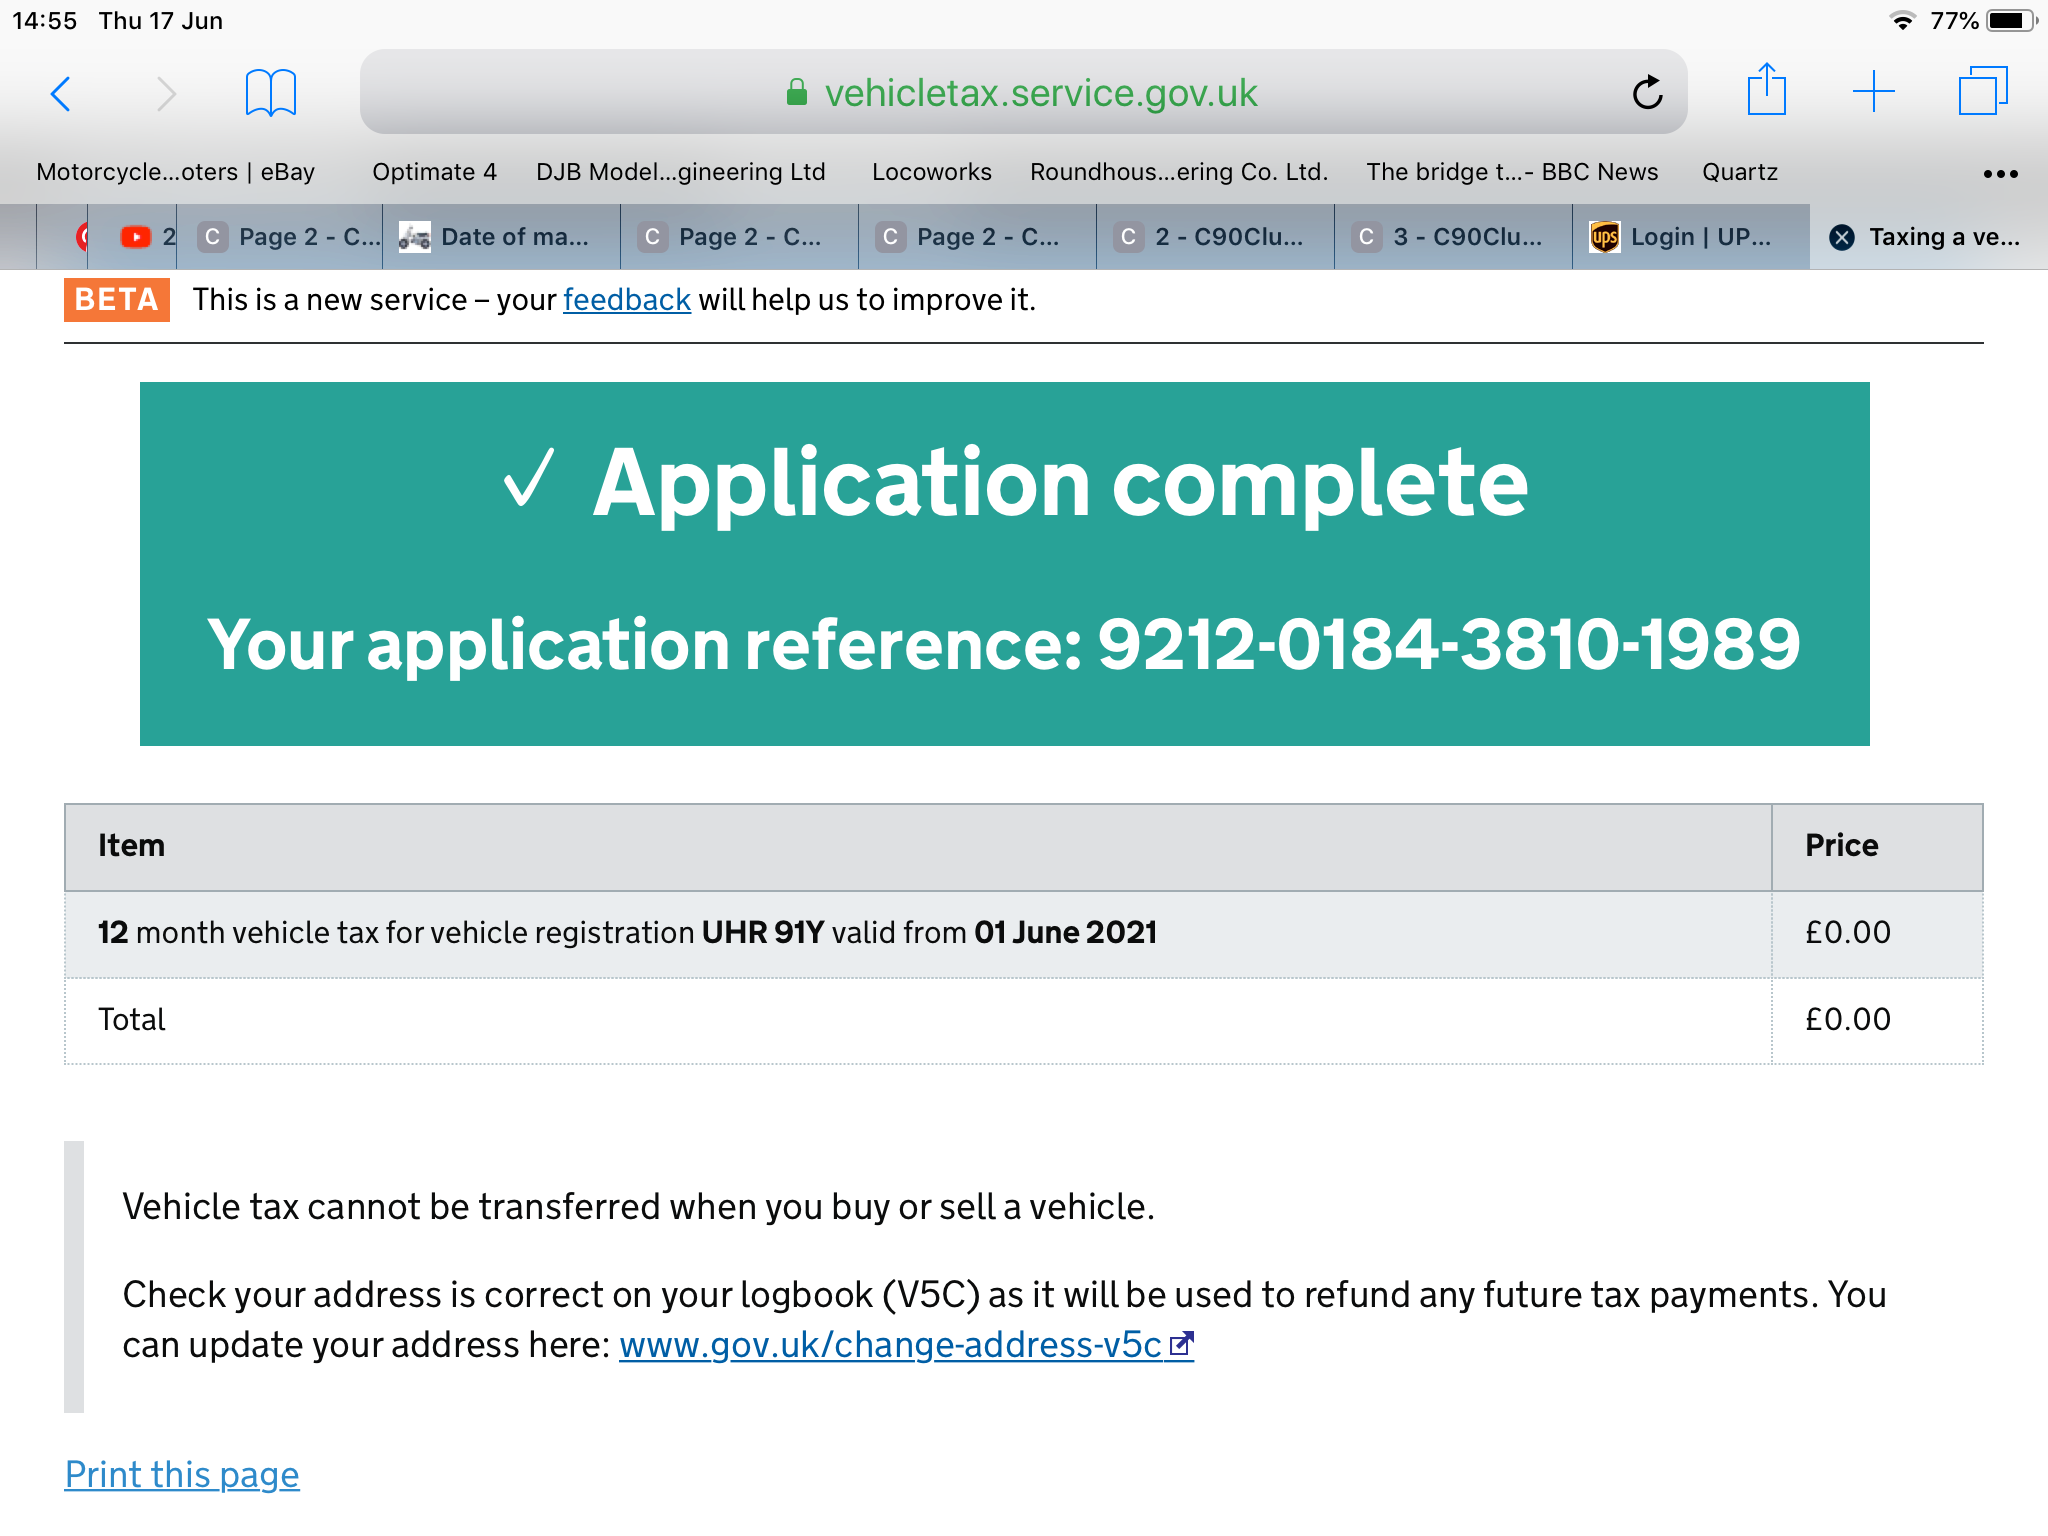Image resolution: width=2048 pixels, height=1536 pixels.
Task: Show all open tabs overview
Action: tap(1982, 92)
